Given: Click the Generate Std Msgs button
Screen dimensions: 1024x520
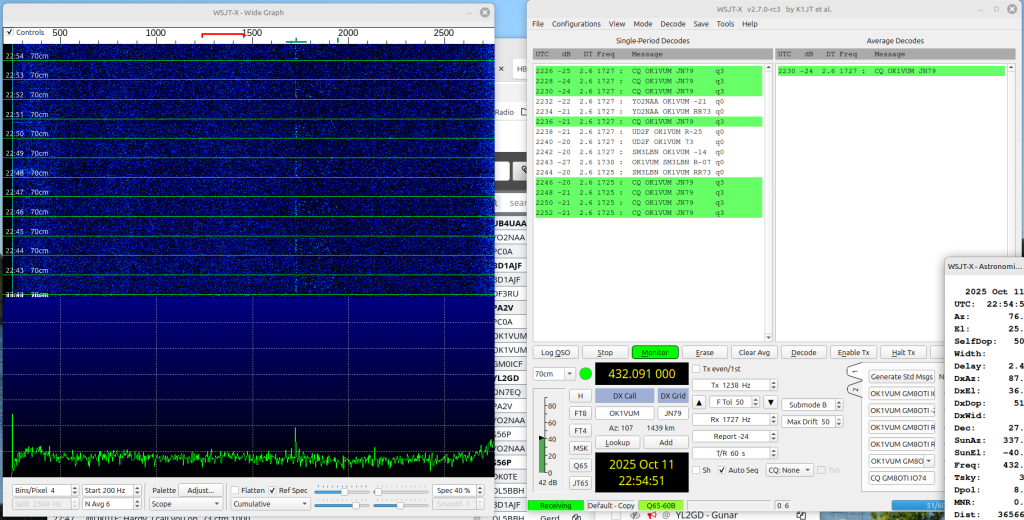Looking at the screenshot, I should tap(901, 376).
